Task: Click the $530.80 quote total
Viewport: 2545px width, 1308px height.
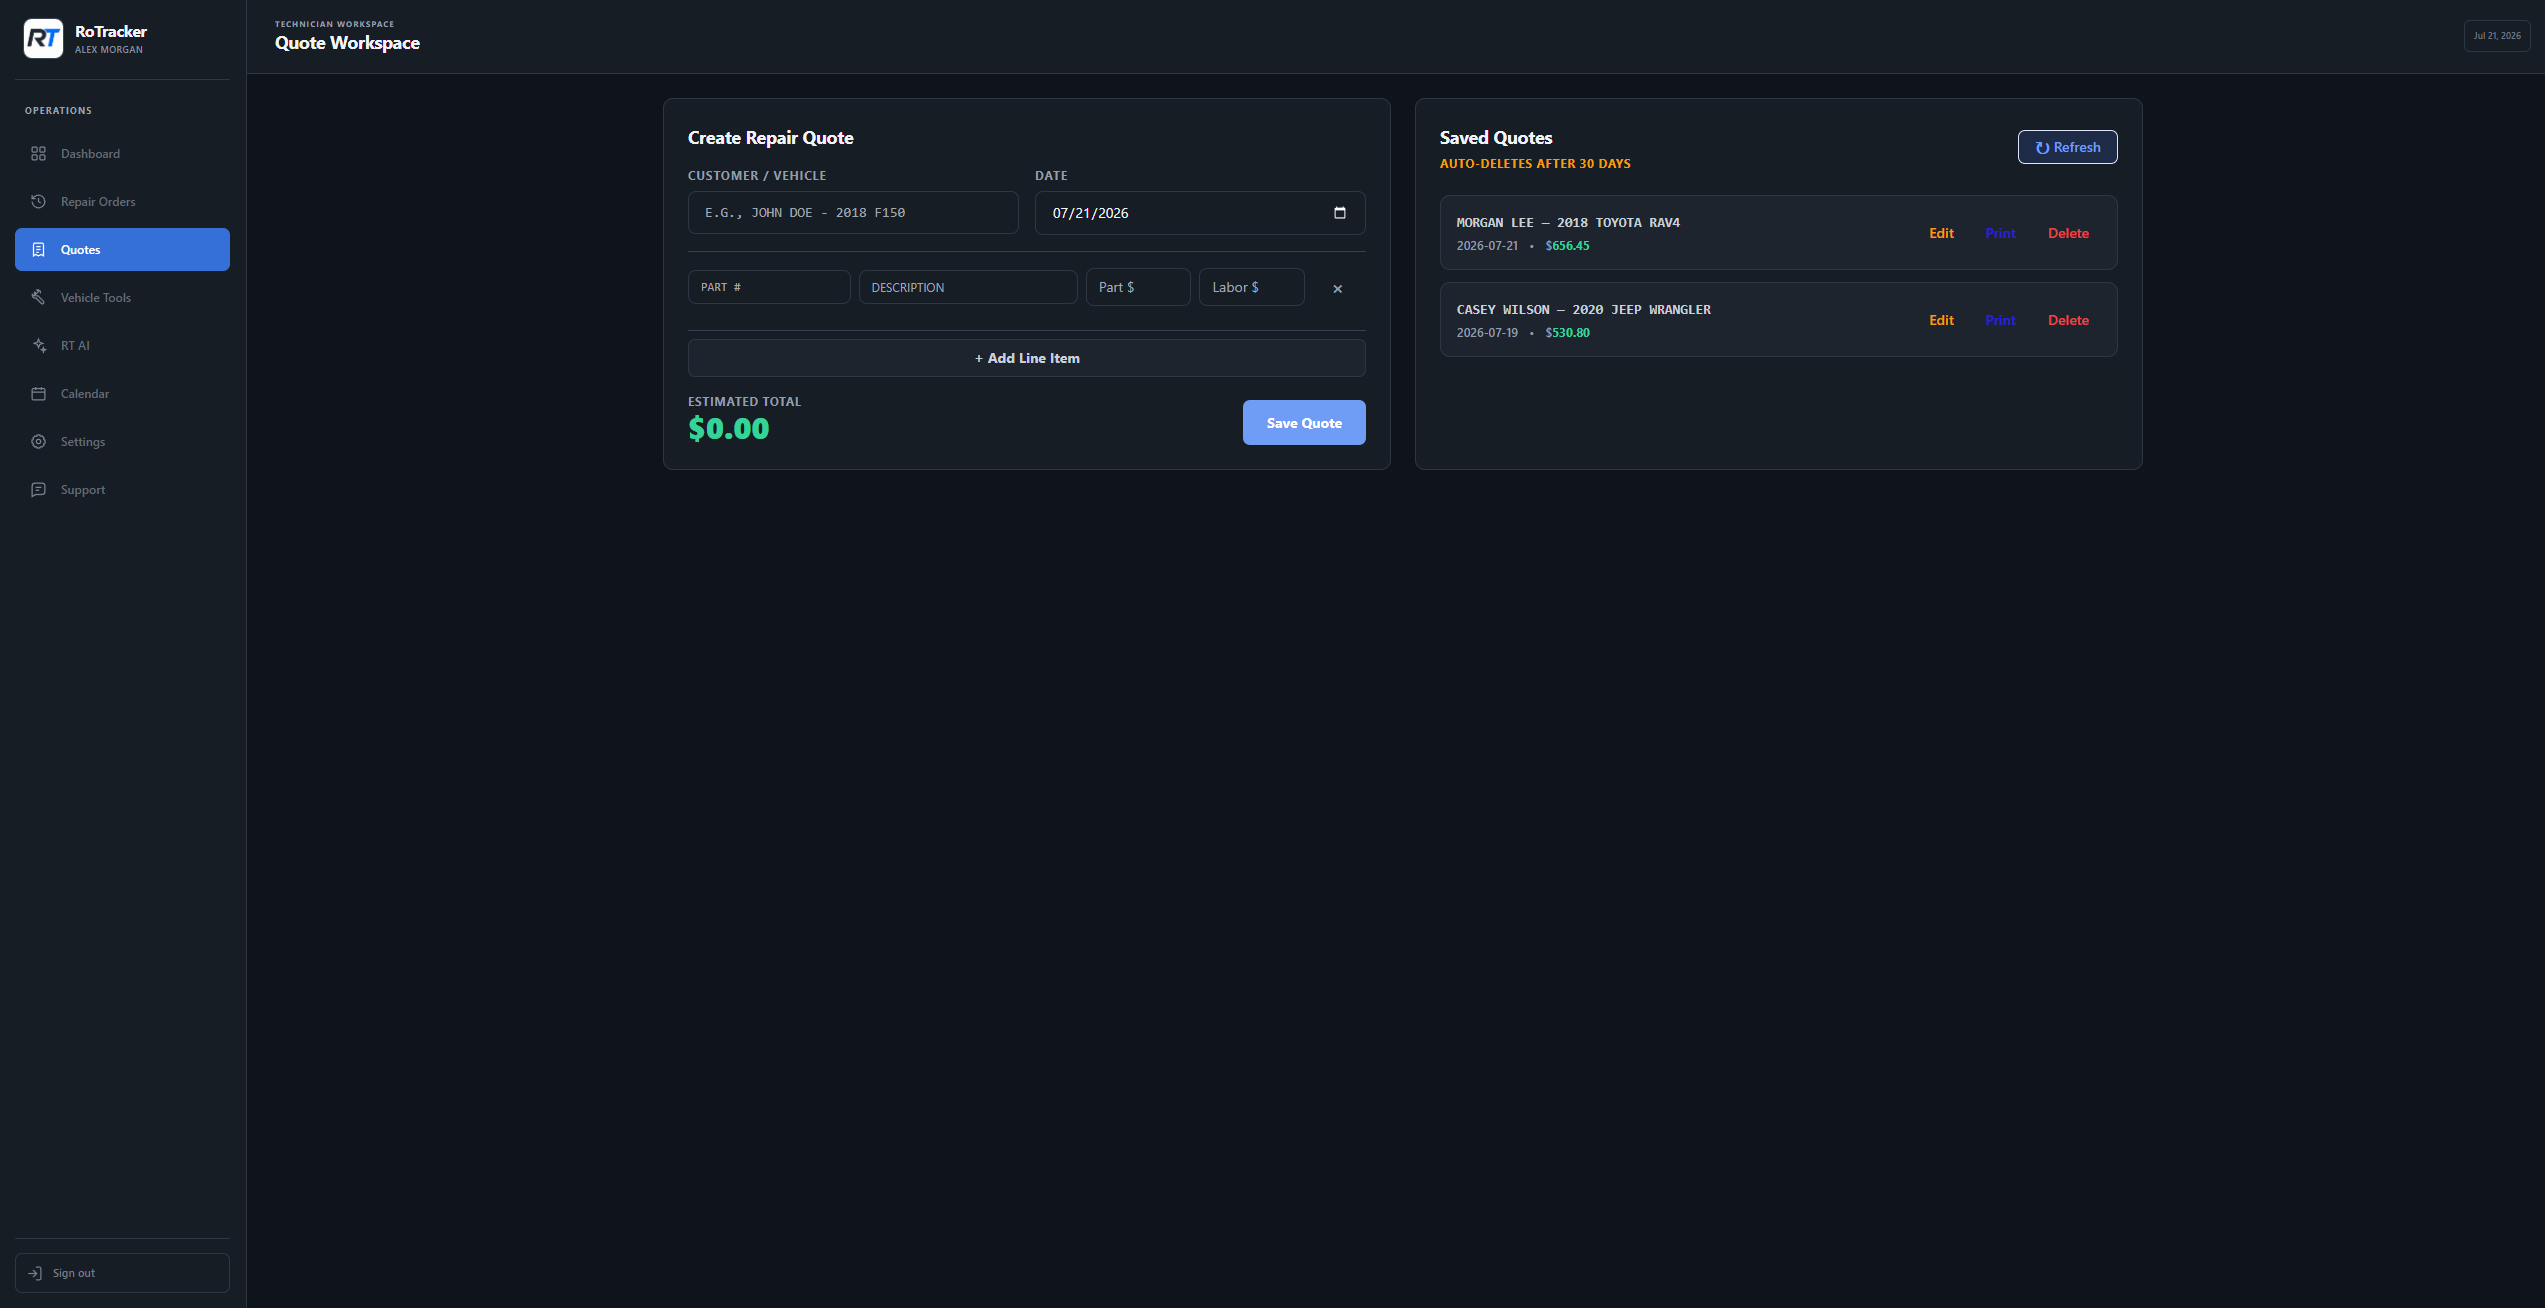Action: coord(1567,333)
